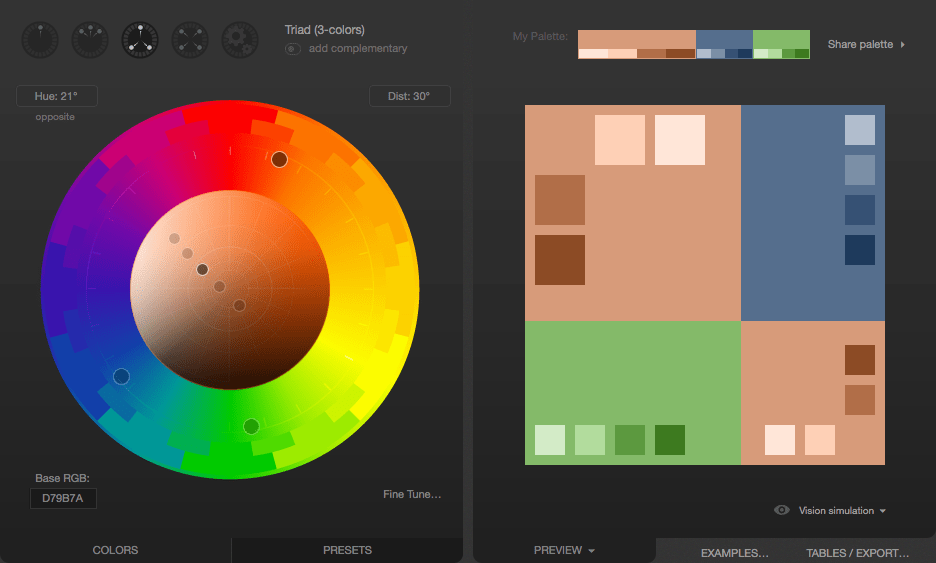The image size is (936, 563).
Task: Switch to the Presets tab
Action: (x=347, y=550)
